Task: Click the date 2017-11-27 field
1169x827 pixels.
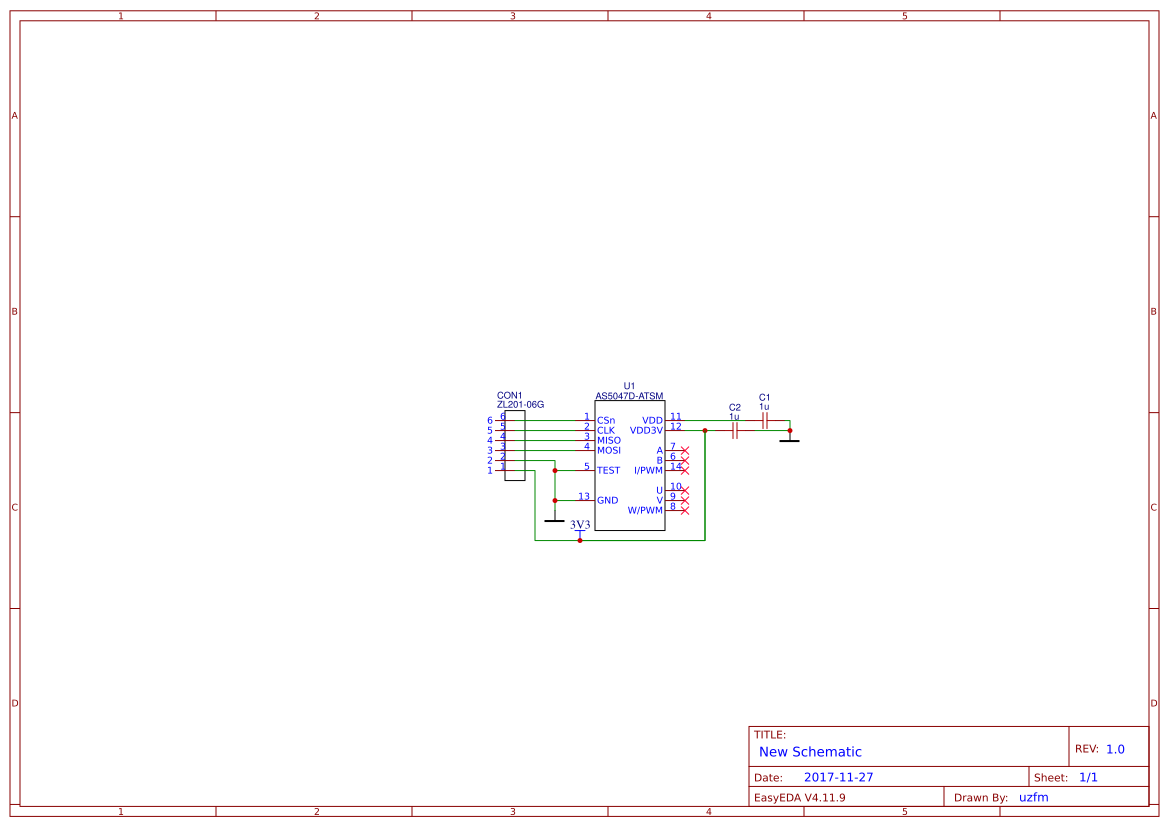Action: point(840,776)
